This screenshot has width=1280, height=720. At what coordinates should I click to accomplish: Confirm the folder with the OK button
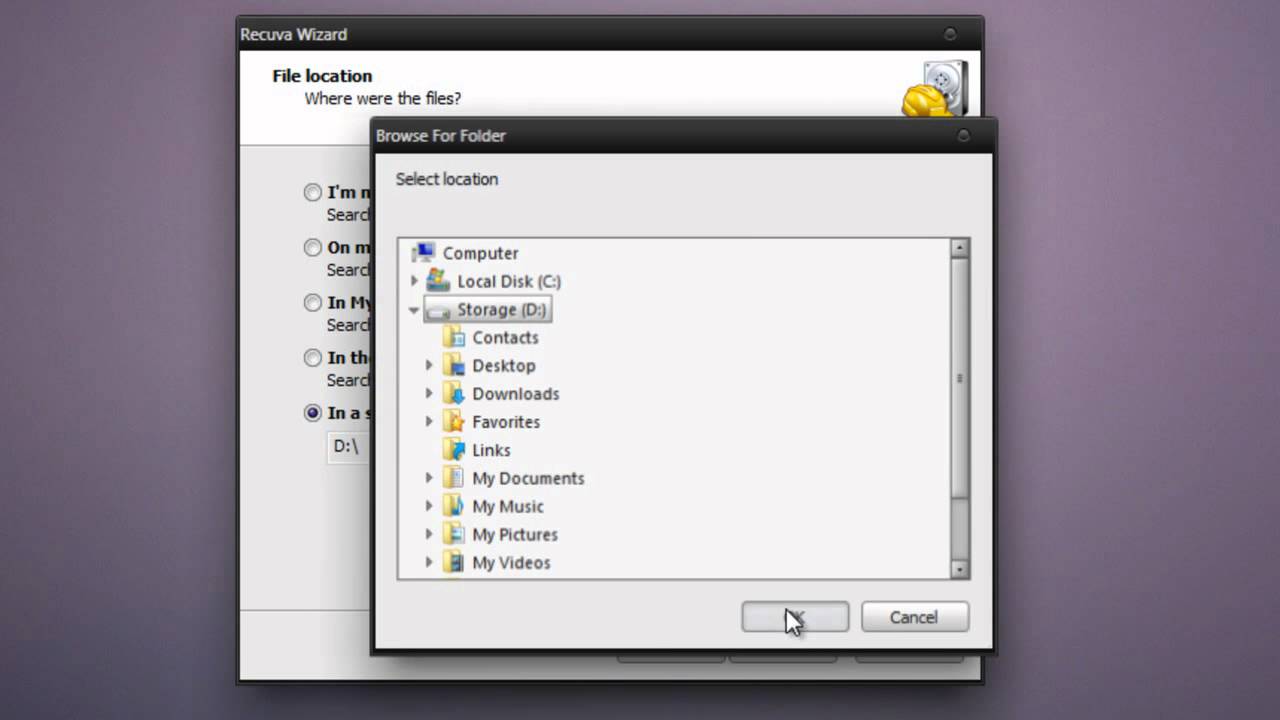point(795,617)
